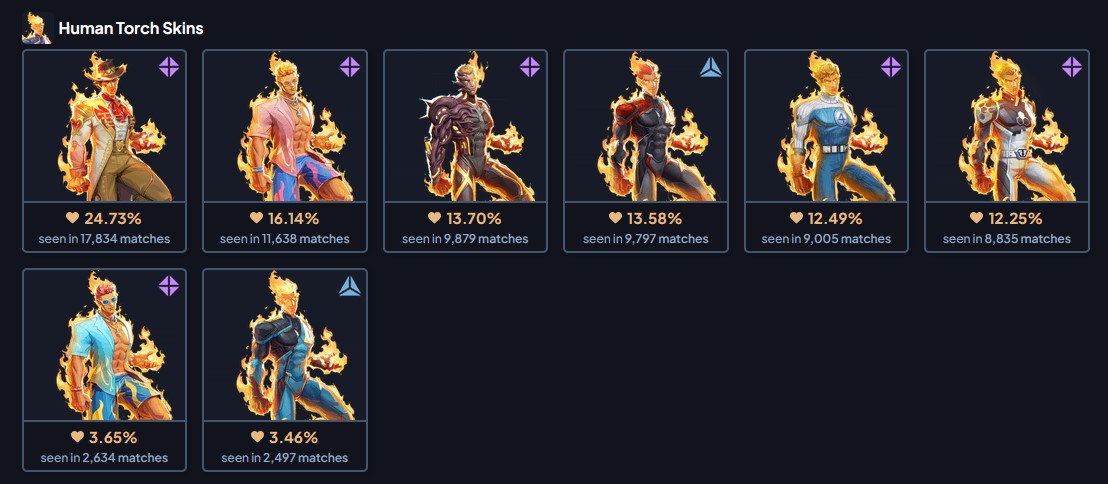Click the purple rarity icon on the 12.49% skin
The height and width of the screenshot is (484, 1108).
[x=891, y=67]
